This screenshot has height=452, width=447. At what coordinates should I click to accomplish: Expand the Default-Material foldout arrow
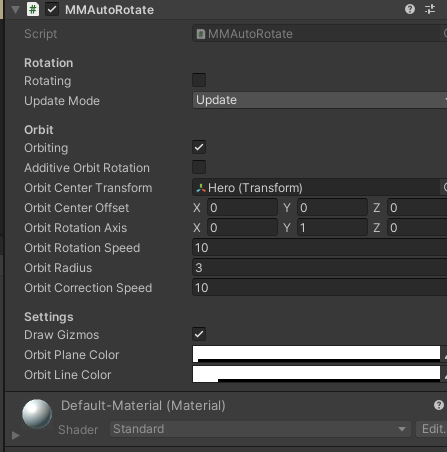click(x=15, y=435)
